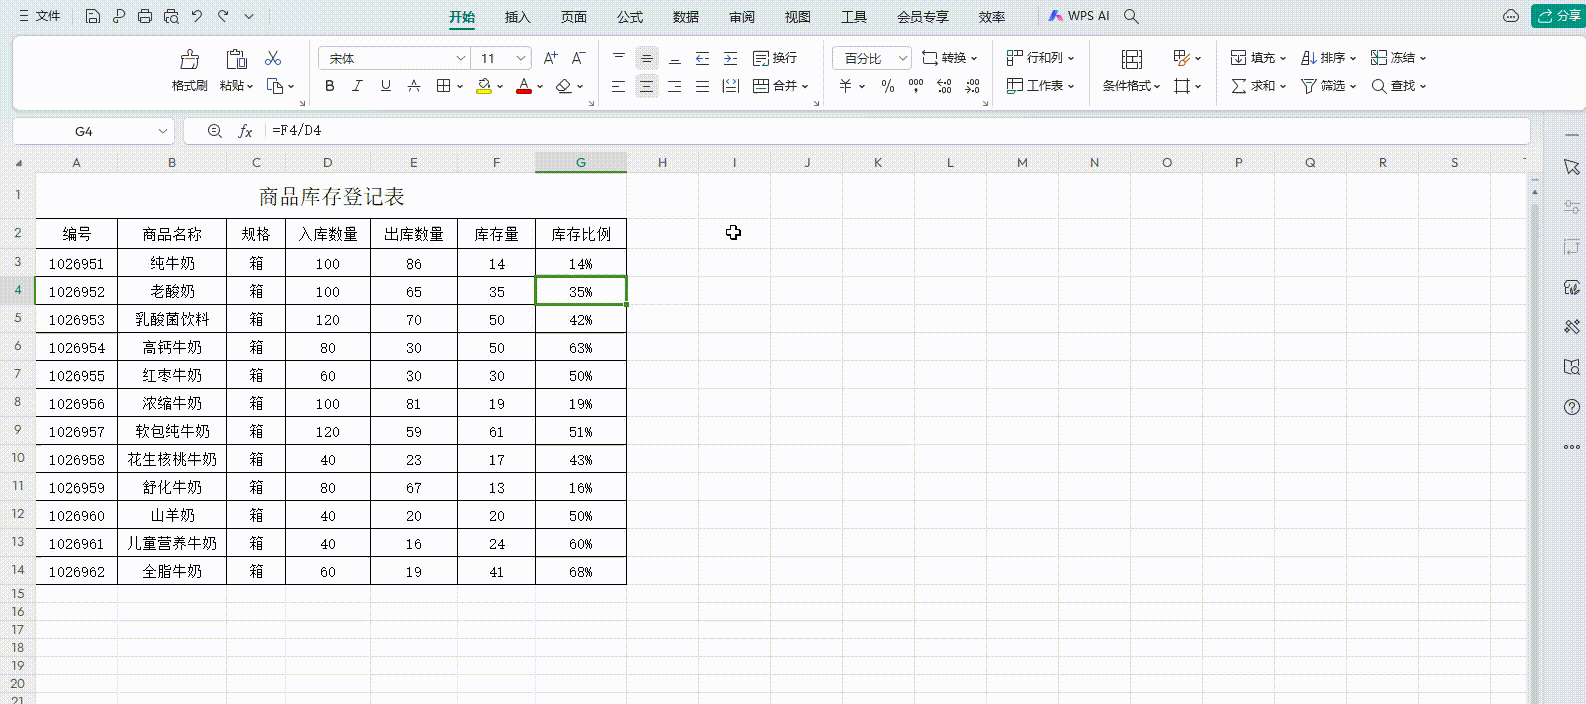Click the sliders settings icon in right sidebar

click(x=1572, y=207)
